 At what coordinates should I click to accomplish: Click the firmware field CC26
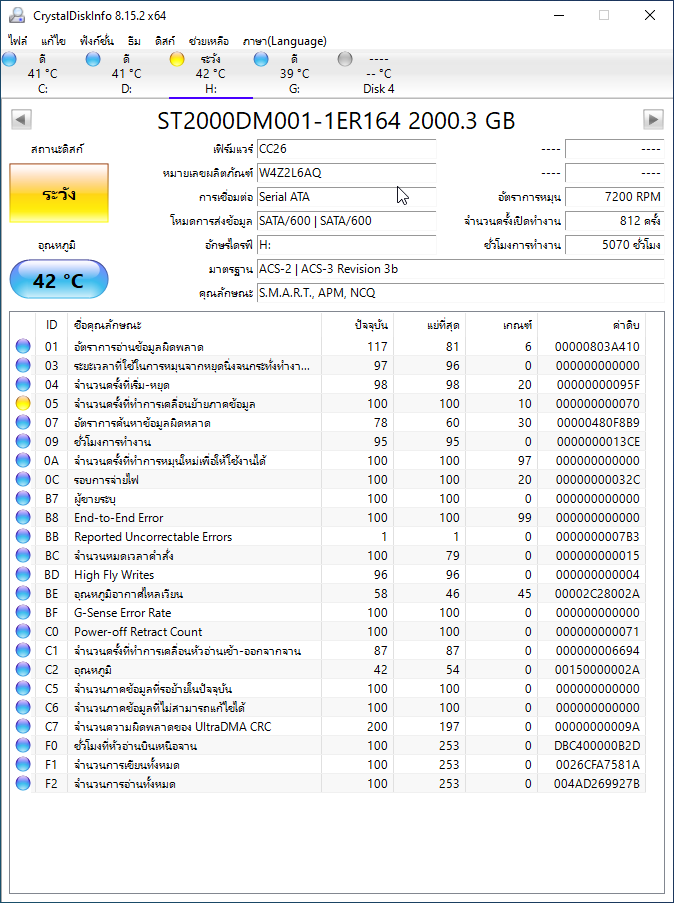point(346,149)
